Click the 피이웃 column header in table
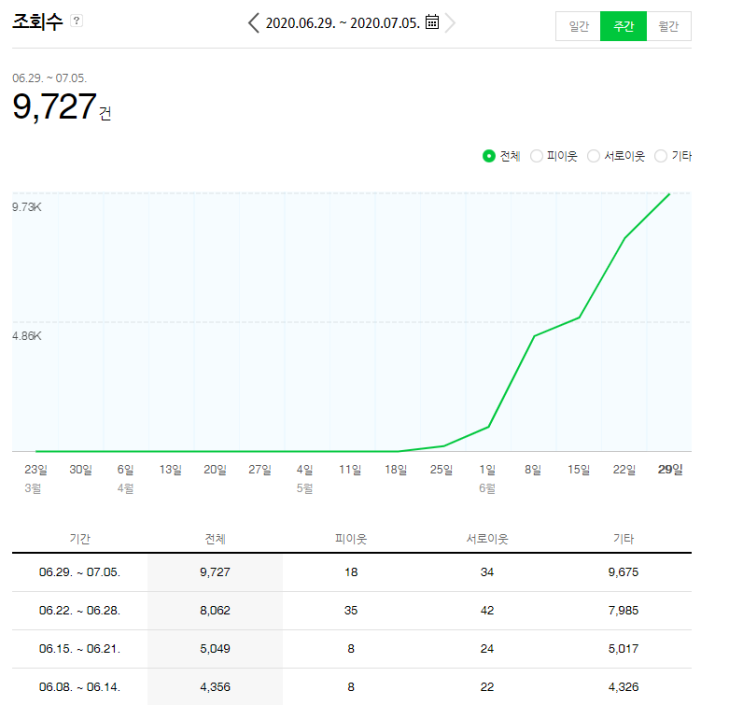This screenshot has width=743, height=705. point(351,539)
